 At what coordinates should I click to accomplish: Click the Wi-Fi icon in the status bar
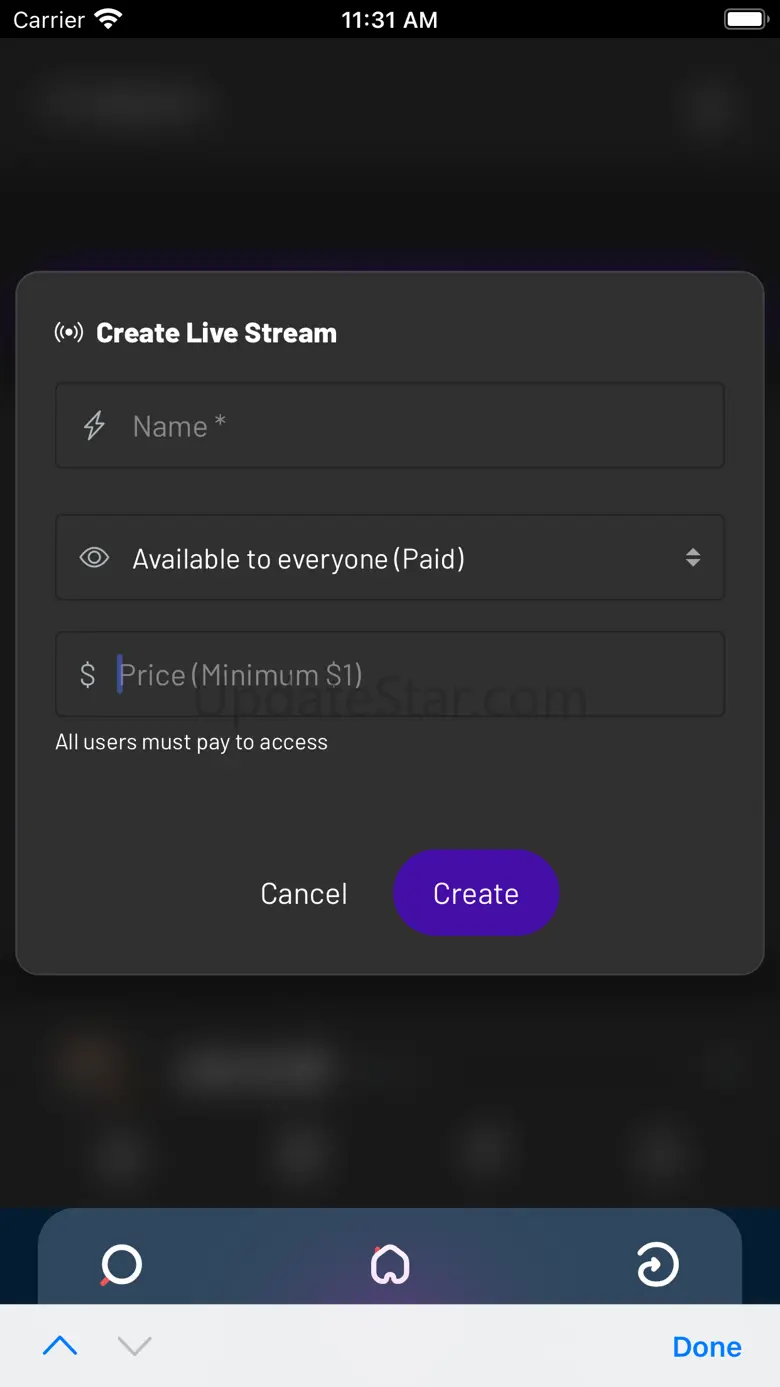coord(108,19)
